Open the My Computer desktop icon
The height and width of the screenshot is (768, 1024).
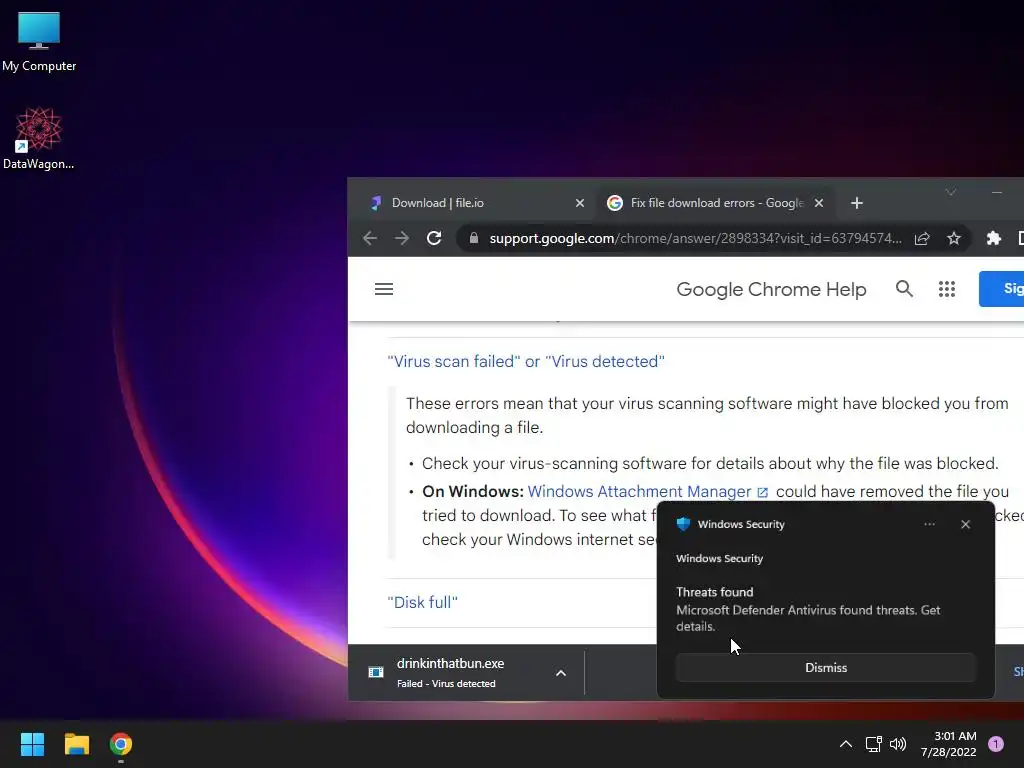(39, 40)
